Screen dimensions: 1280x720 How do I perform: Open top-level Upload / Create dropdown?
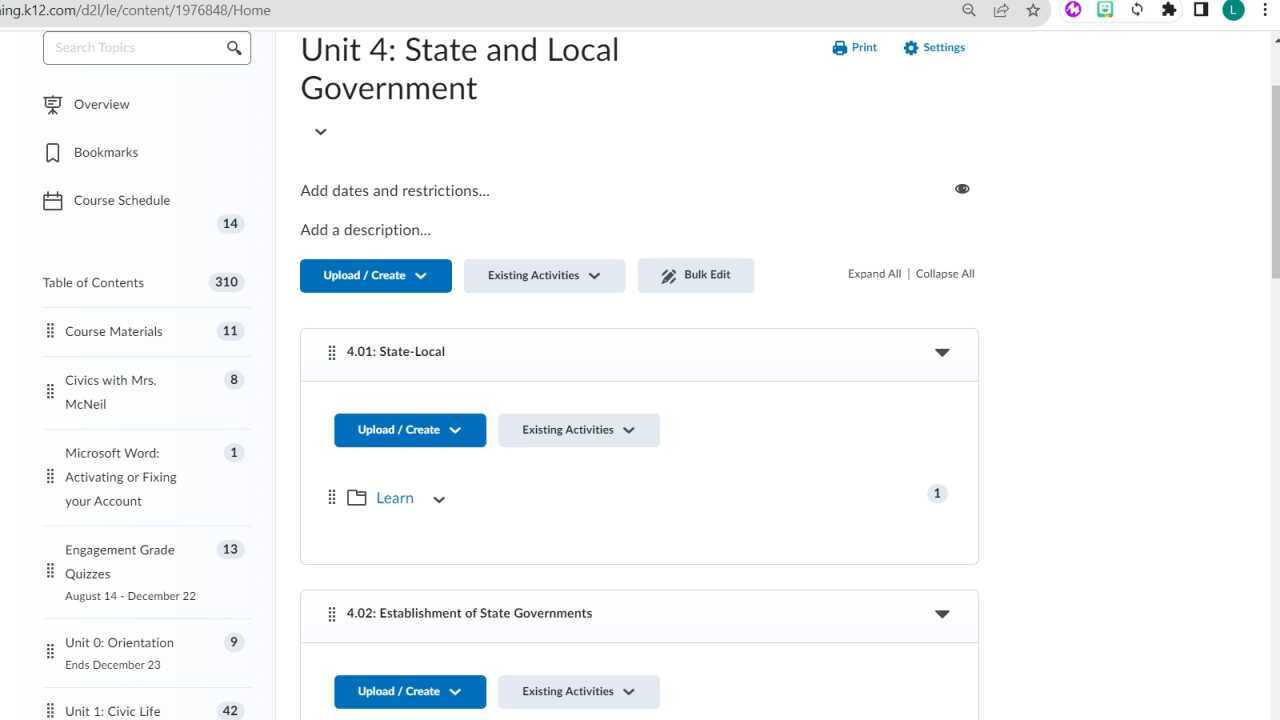click(375, 276)
